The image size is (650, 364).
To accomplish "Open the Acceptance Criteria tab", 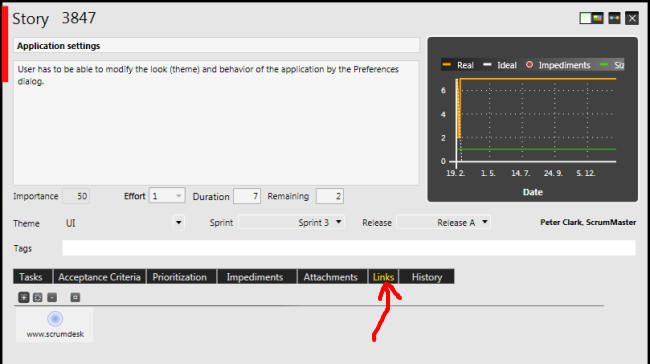I will [x=99, y=277].
